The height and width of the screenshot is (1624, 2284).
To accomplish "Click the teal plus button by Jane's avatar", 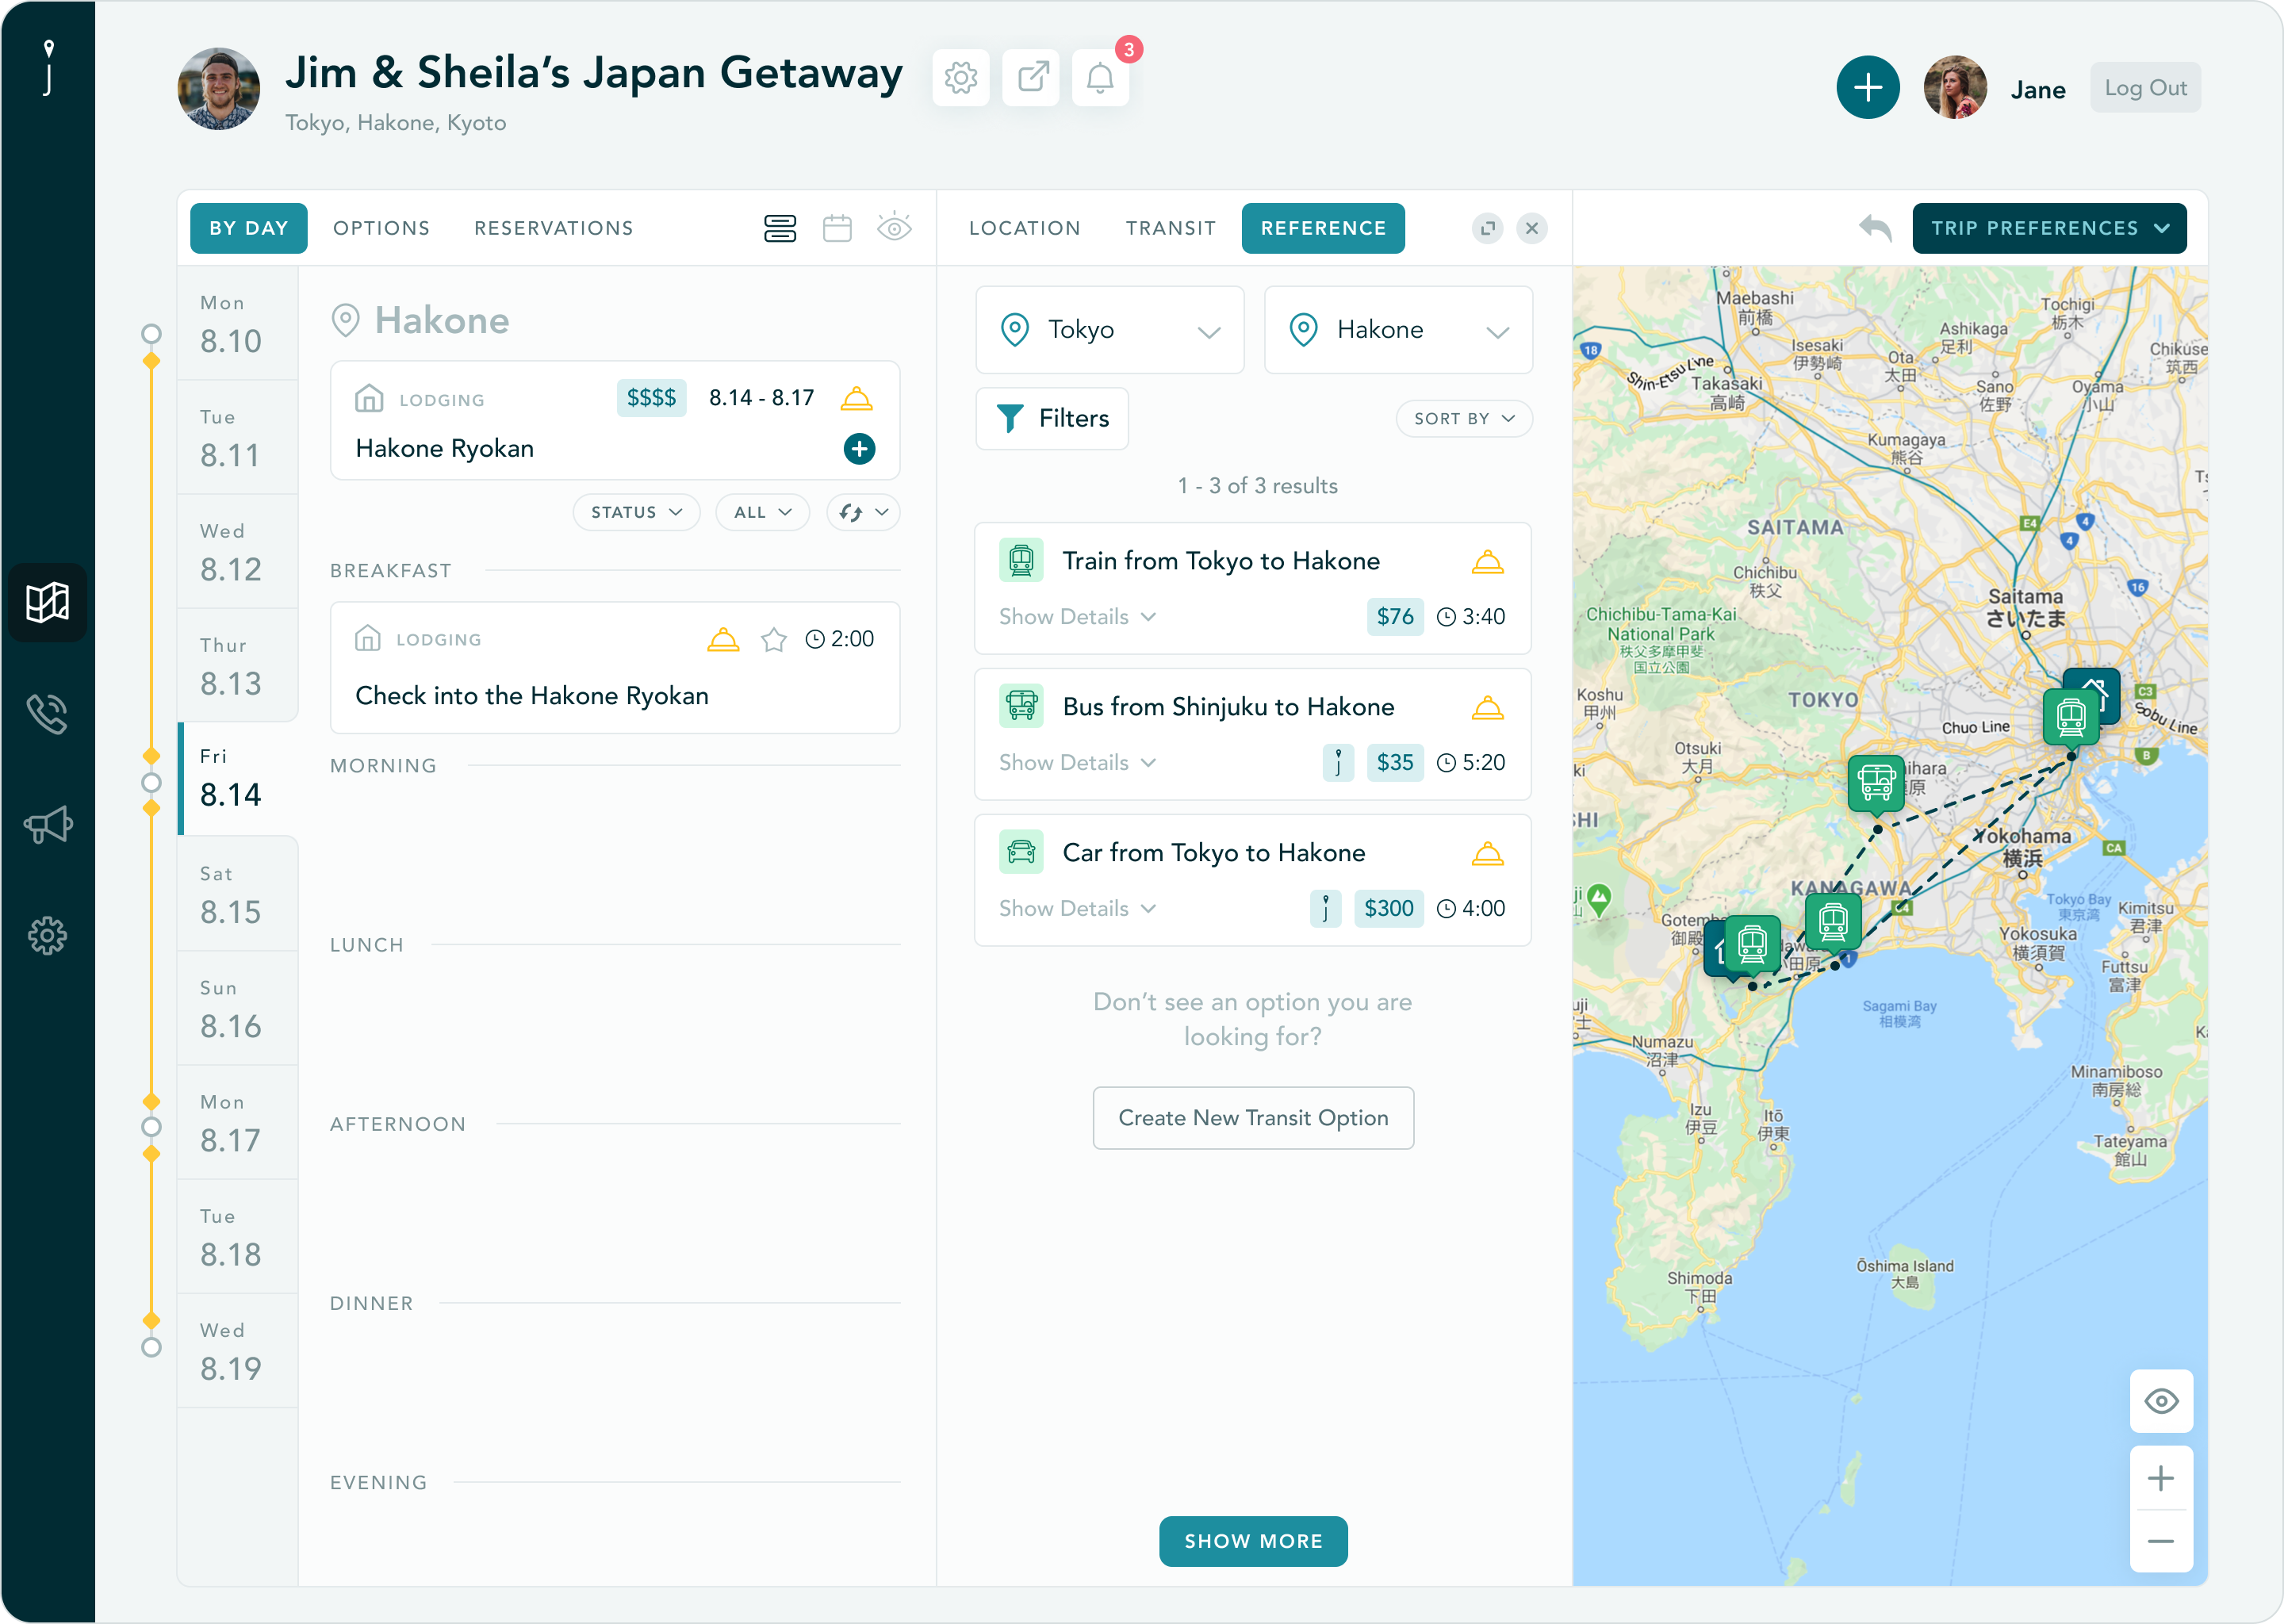I will 1867,88.
